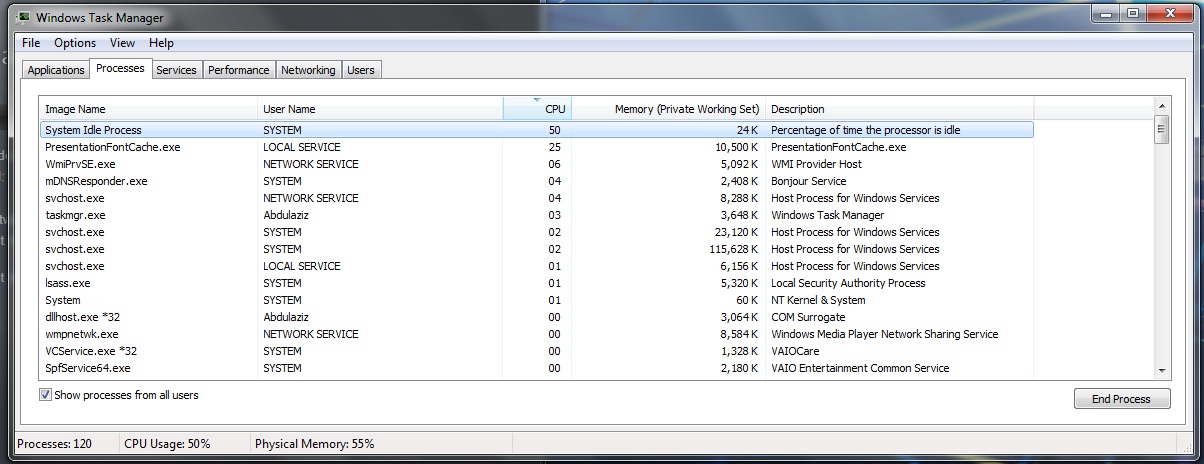Open the View menu

[122, 43]
